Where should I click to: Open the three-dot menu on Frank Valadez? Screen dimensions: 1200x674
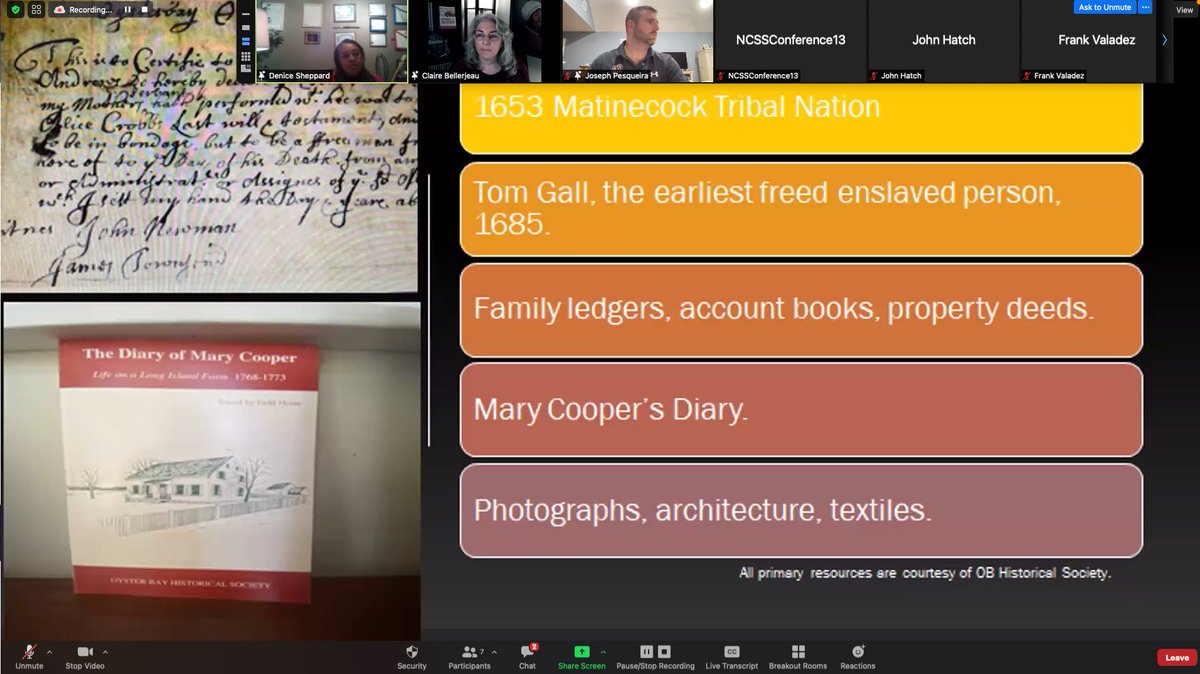[1147, 7]
